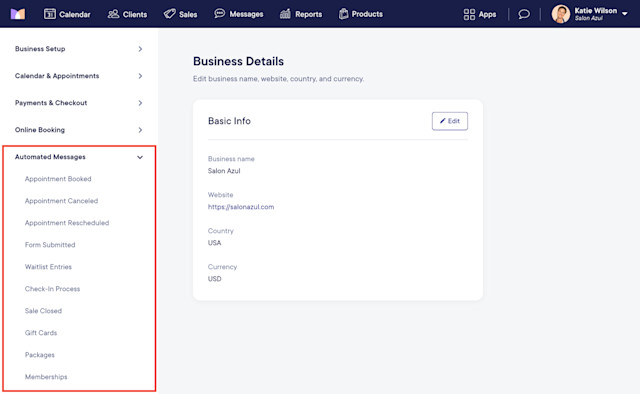Open Reports via the chart icon
The width and height of the screenshot is (640, 394).
pos(285,14)
